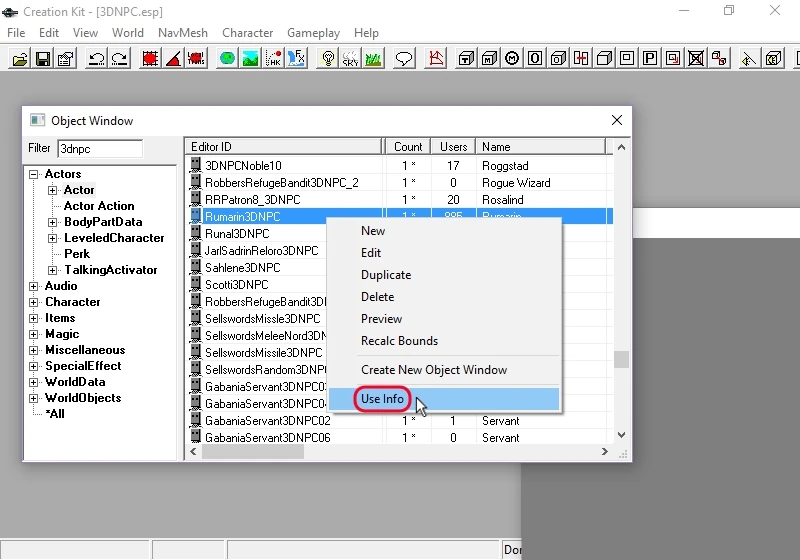Click the plain 3D cube toolbar icon
Image resolution: width=800 pixels, height=560 pixels.
pos(604,59)
